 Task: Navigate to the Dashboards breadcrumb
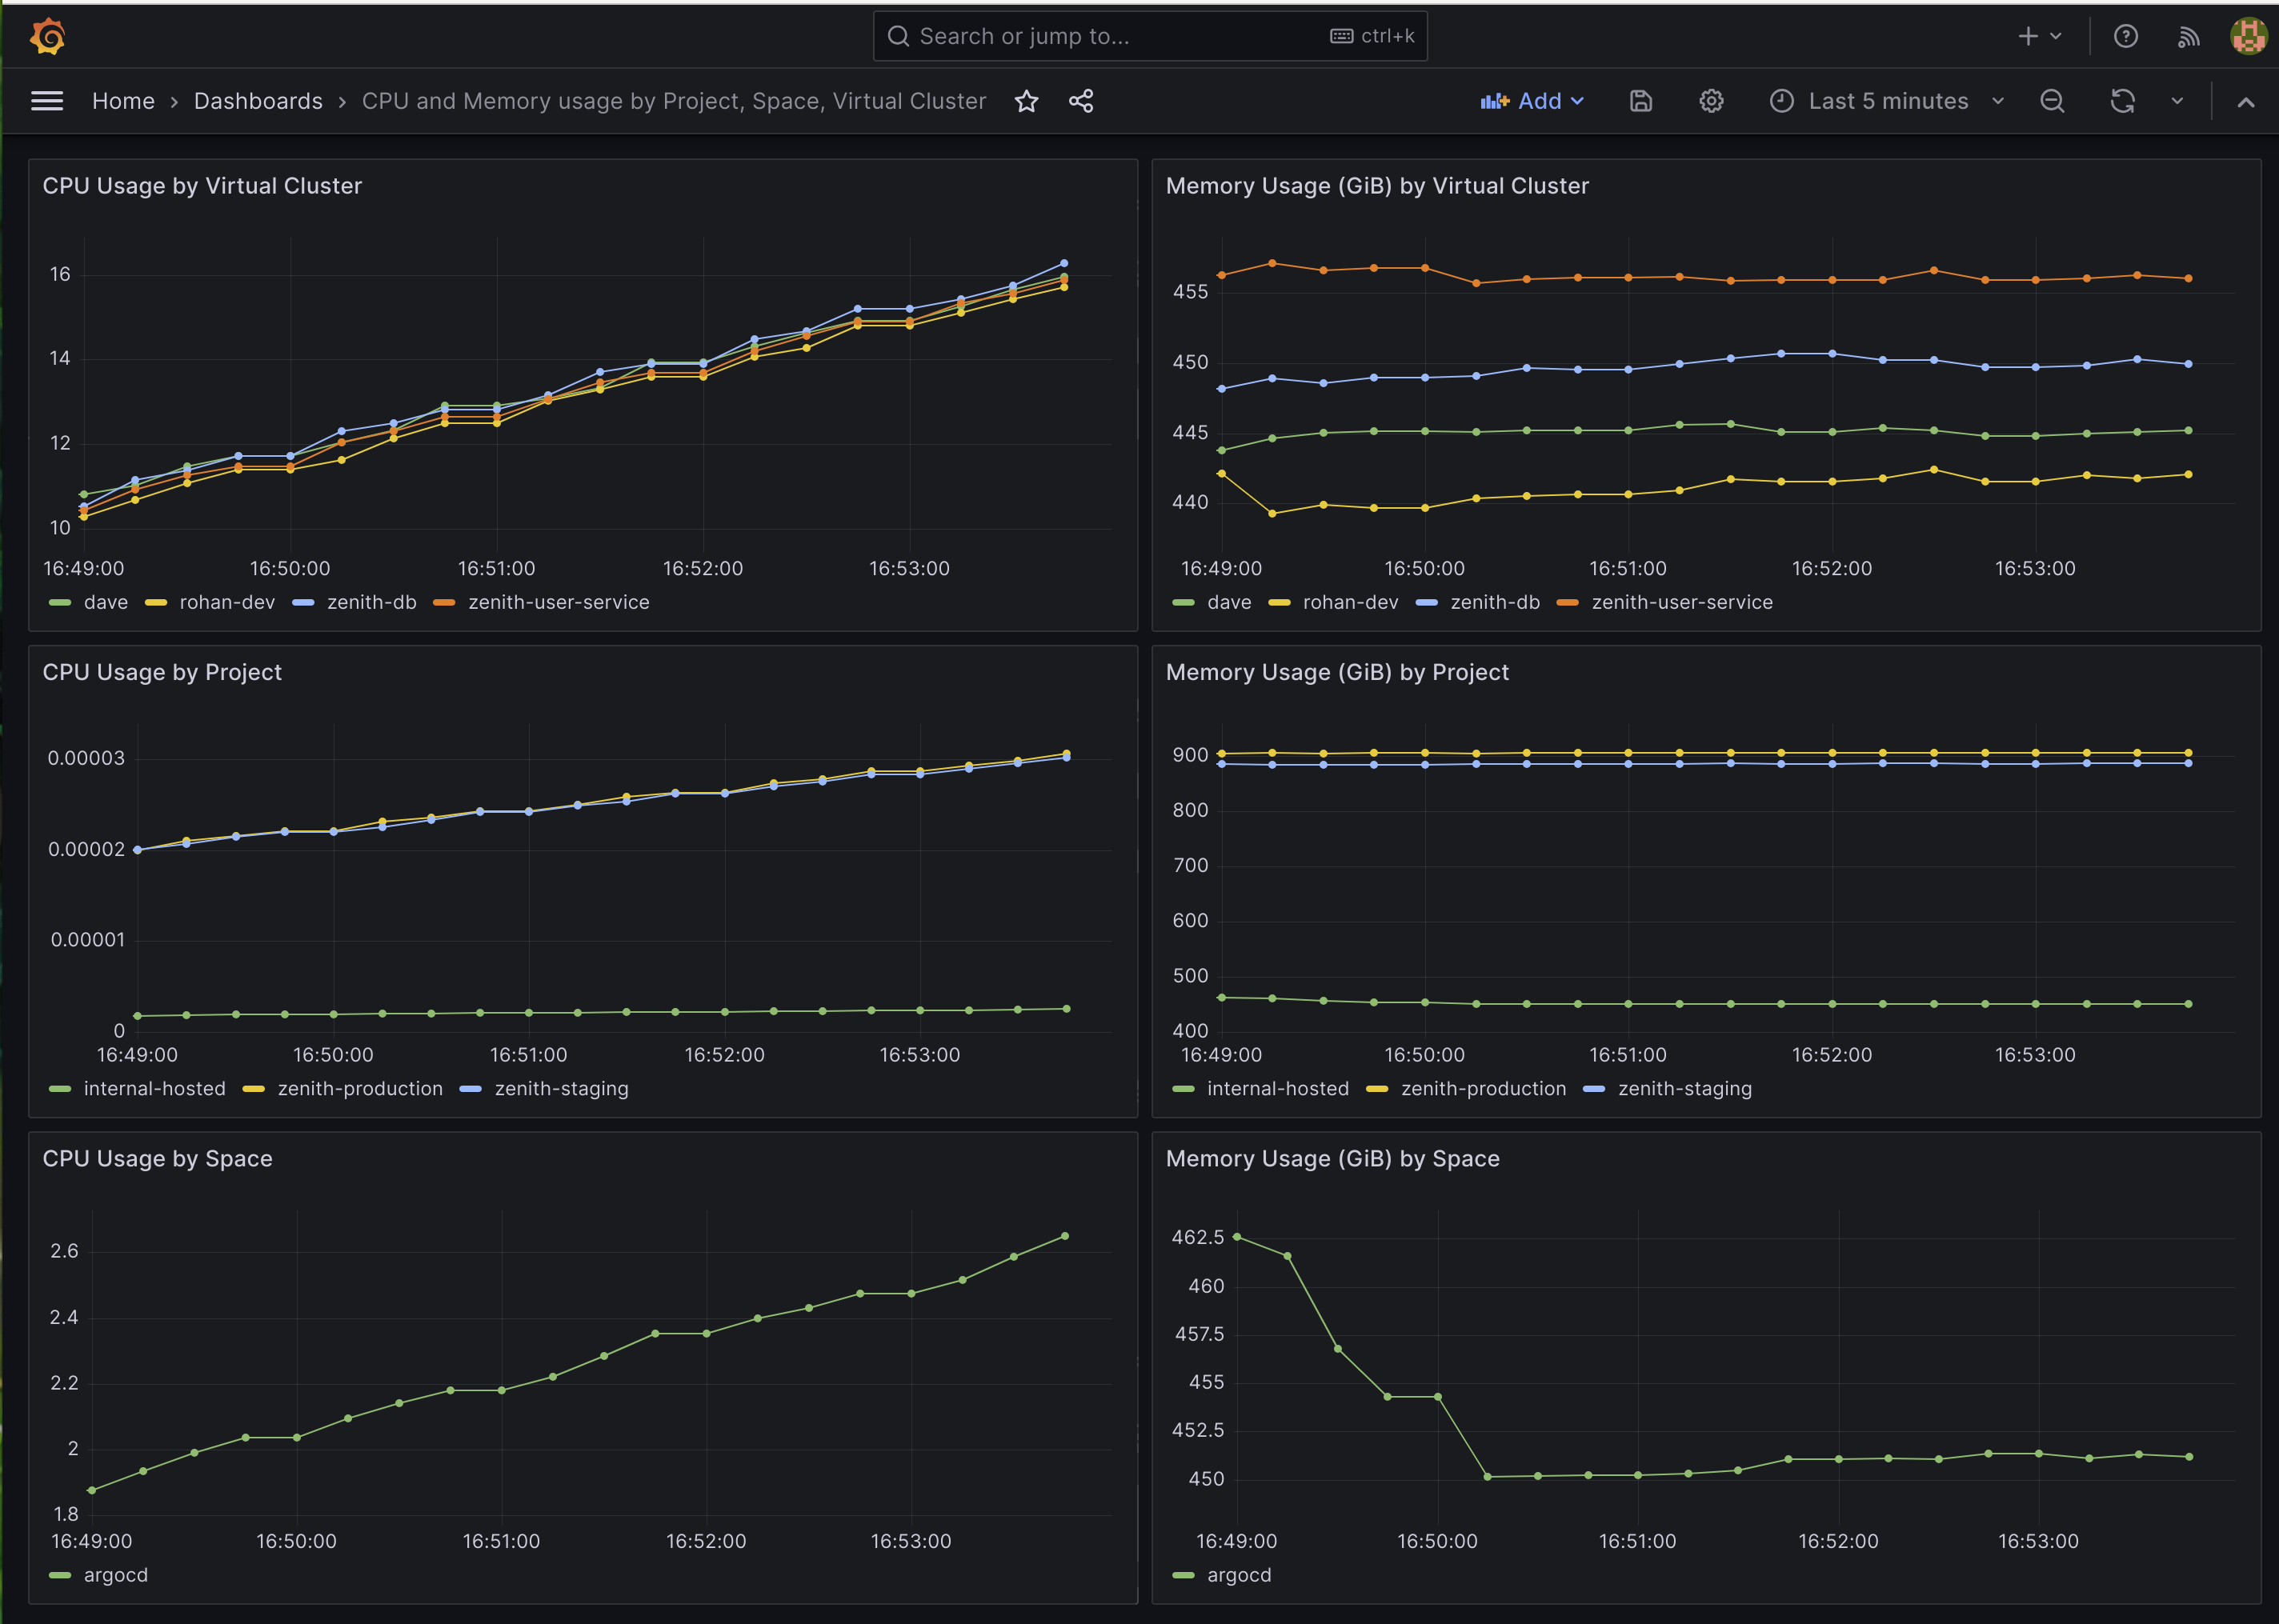point(258,100)
